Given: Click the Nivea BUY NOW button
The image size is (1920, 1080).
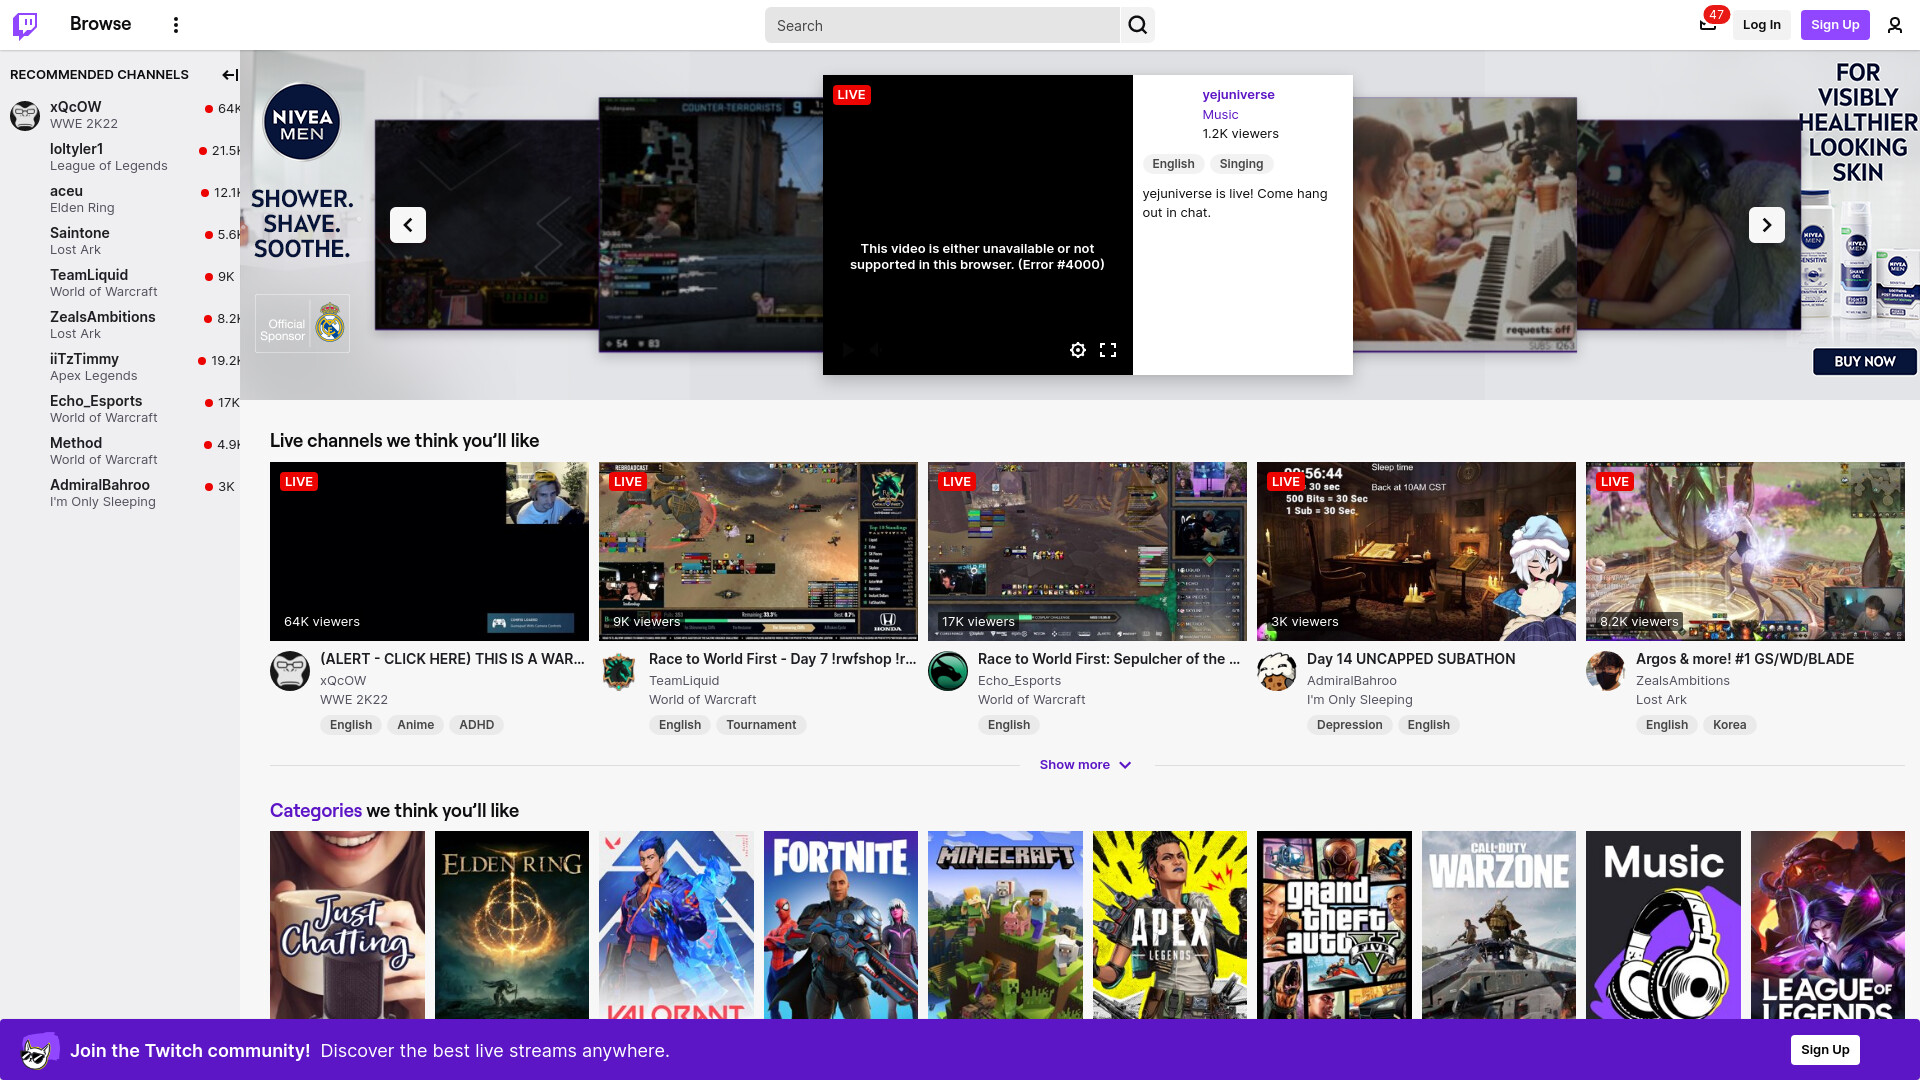Looking at the screenshot, I should tap(1865, 362).
